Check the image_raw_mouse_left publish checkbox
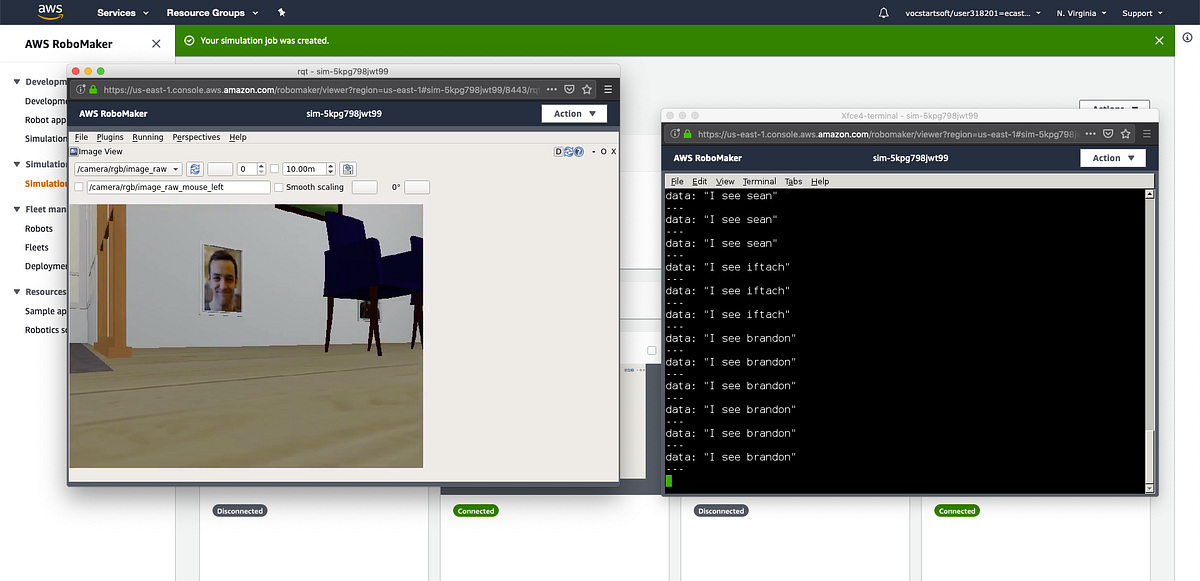 79,187
